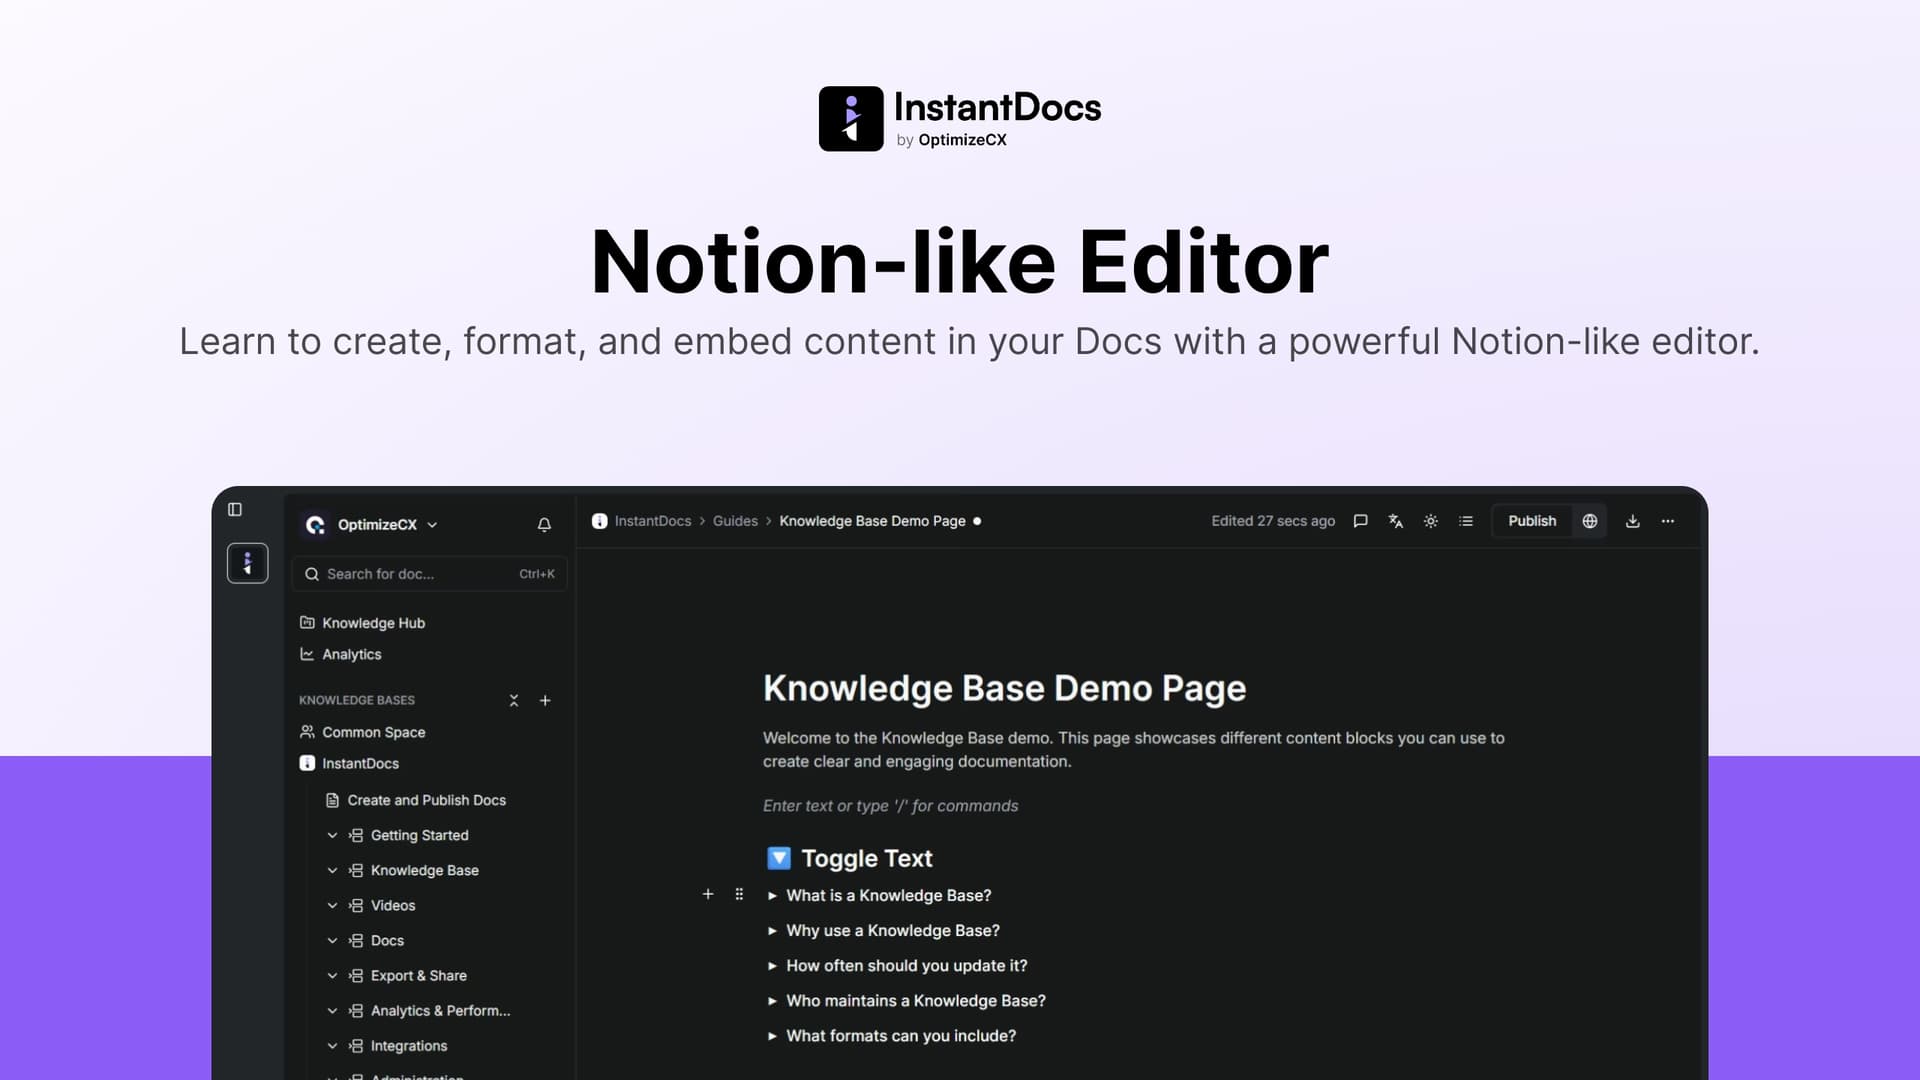Collapse all knowledge bases with the double-arrow icon

[x=513, y=700]
